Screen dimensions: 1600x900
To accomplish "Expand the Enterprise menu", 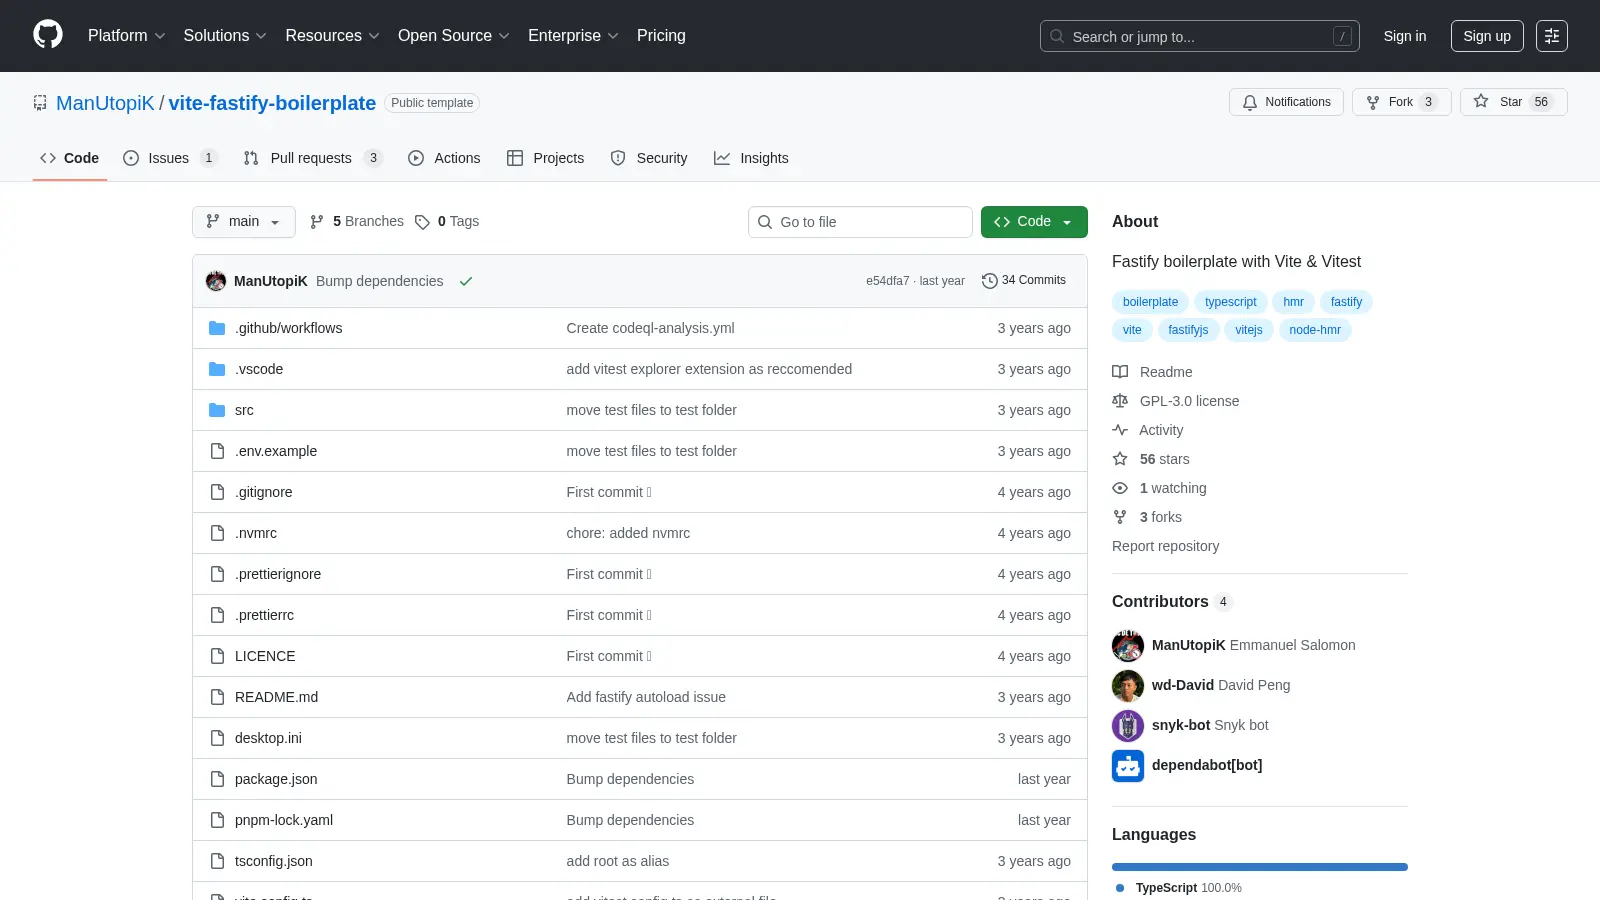I will (573, 36).
